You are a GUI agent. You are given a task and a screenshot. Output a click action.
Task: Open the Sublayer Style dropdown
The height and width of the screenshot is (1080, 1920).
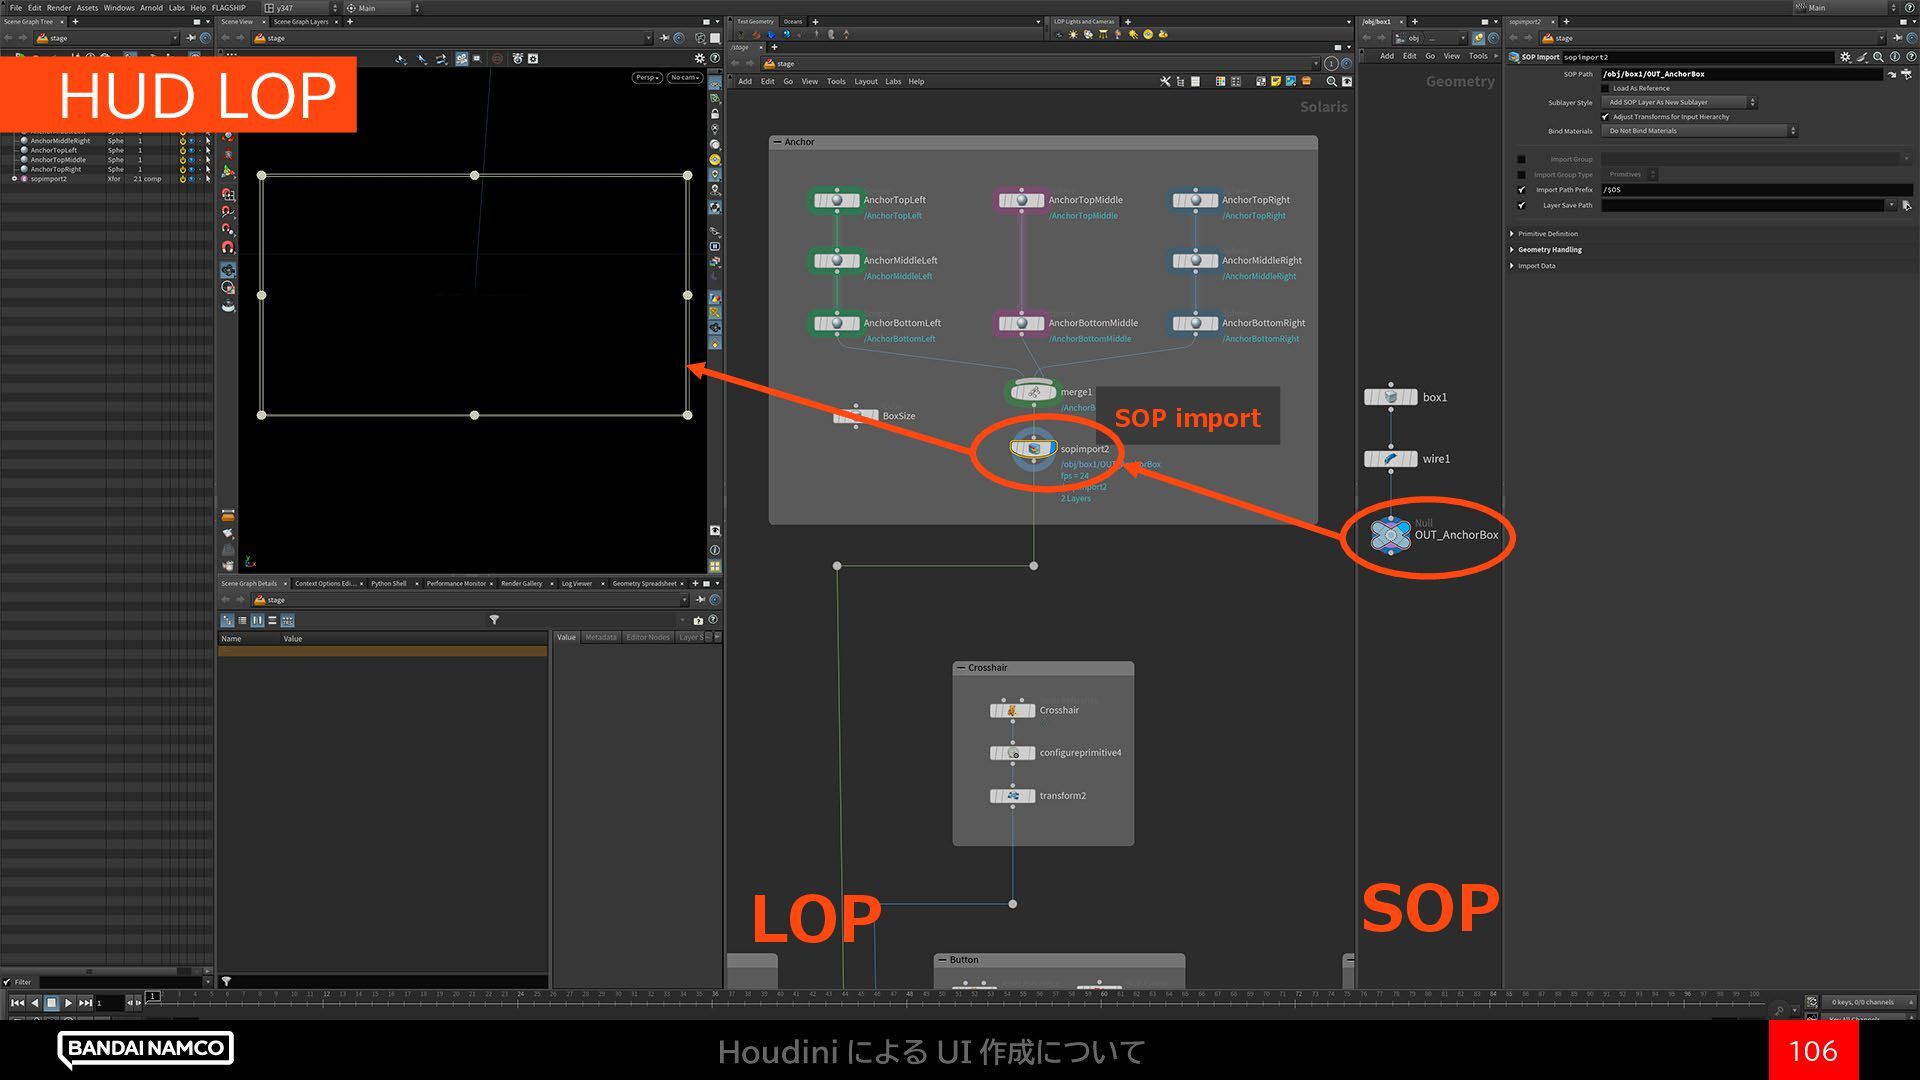click(x=1680, y=102)
